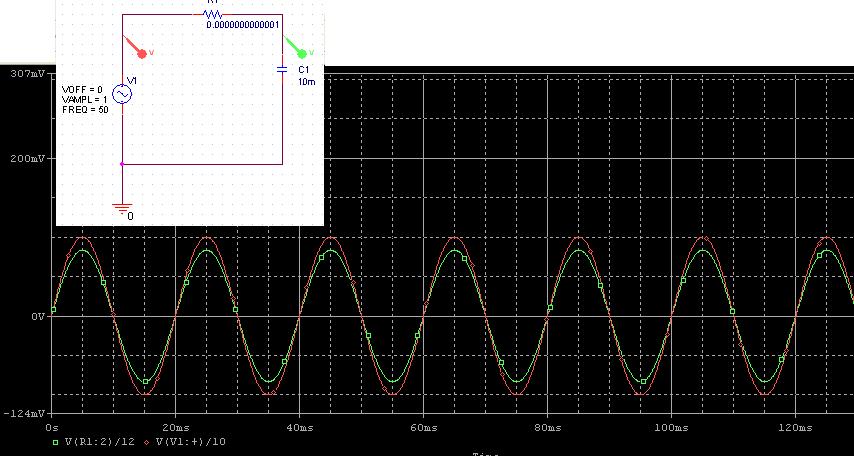
Task: Click the 120ms time axis label
Action: pyautogui.click(x=795, y=428)
